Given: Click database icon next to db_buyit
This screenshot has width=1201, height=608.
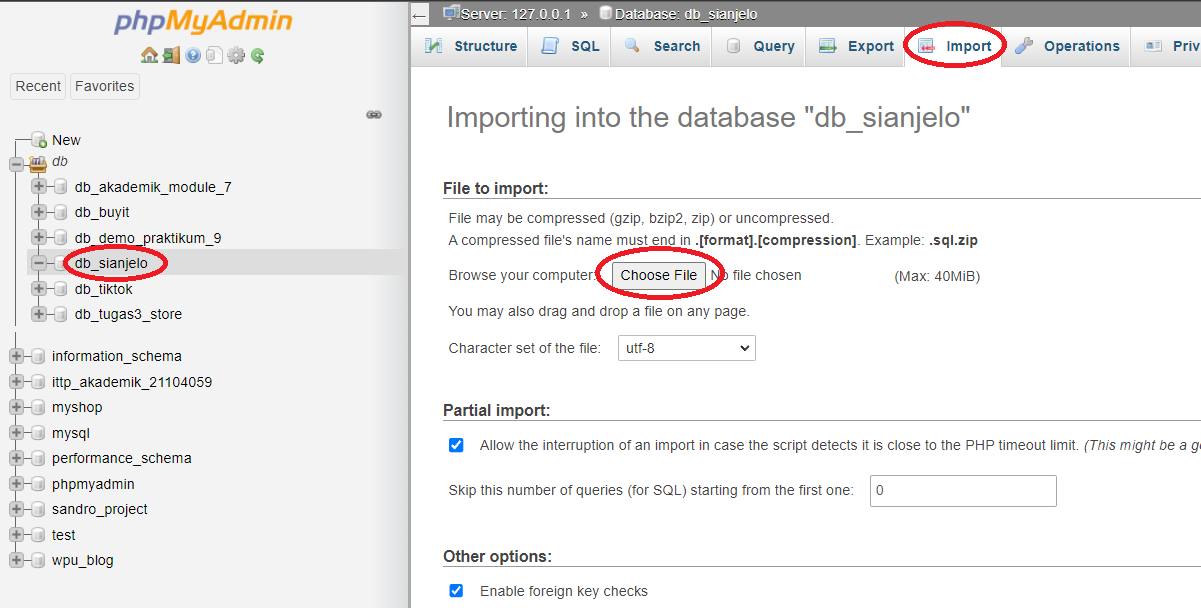Looking at the screenshot, I should point(61,212).
